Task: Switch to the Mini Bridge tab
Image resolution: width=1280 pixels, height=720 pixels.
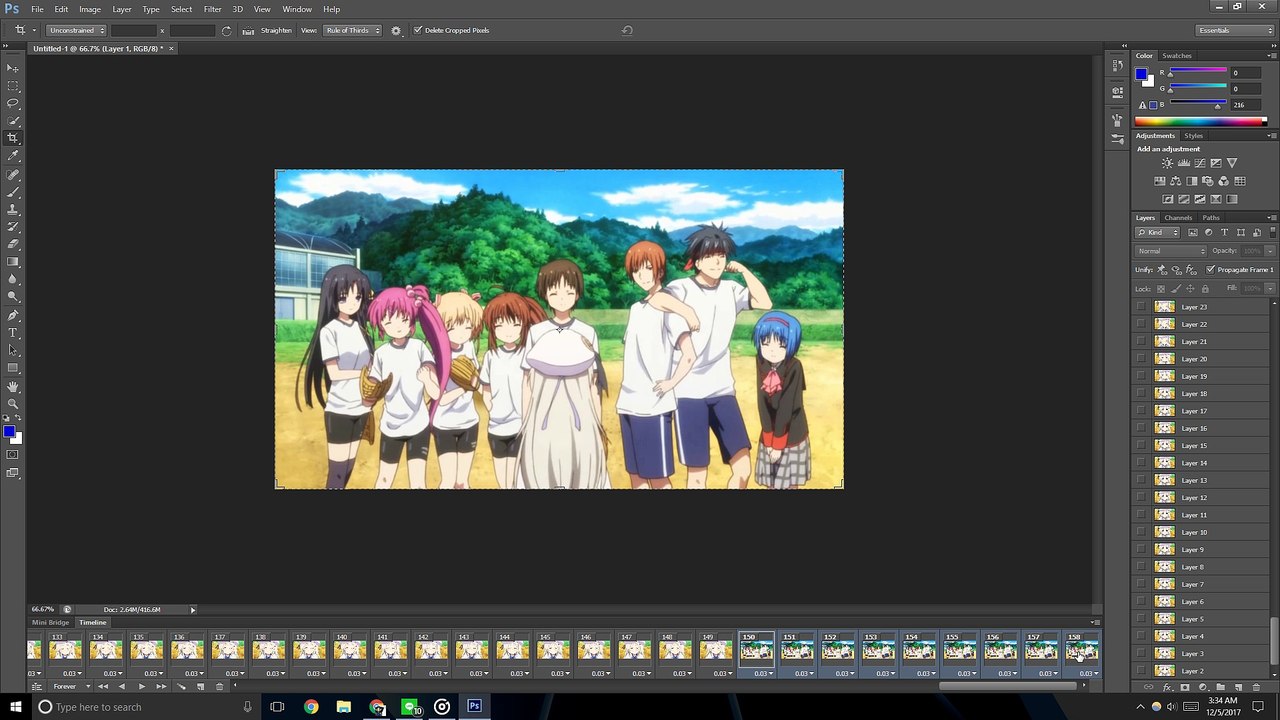Action: (51, 622)
